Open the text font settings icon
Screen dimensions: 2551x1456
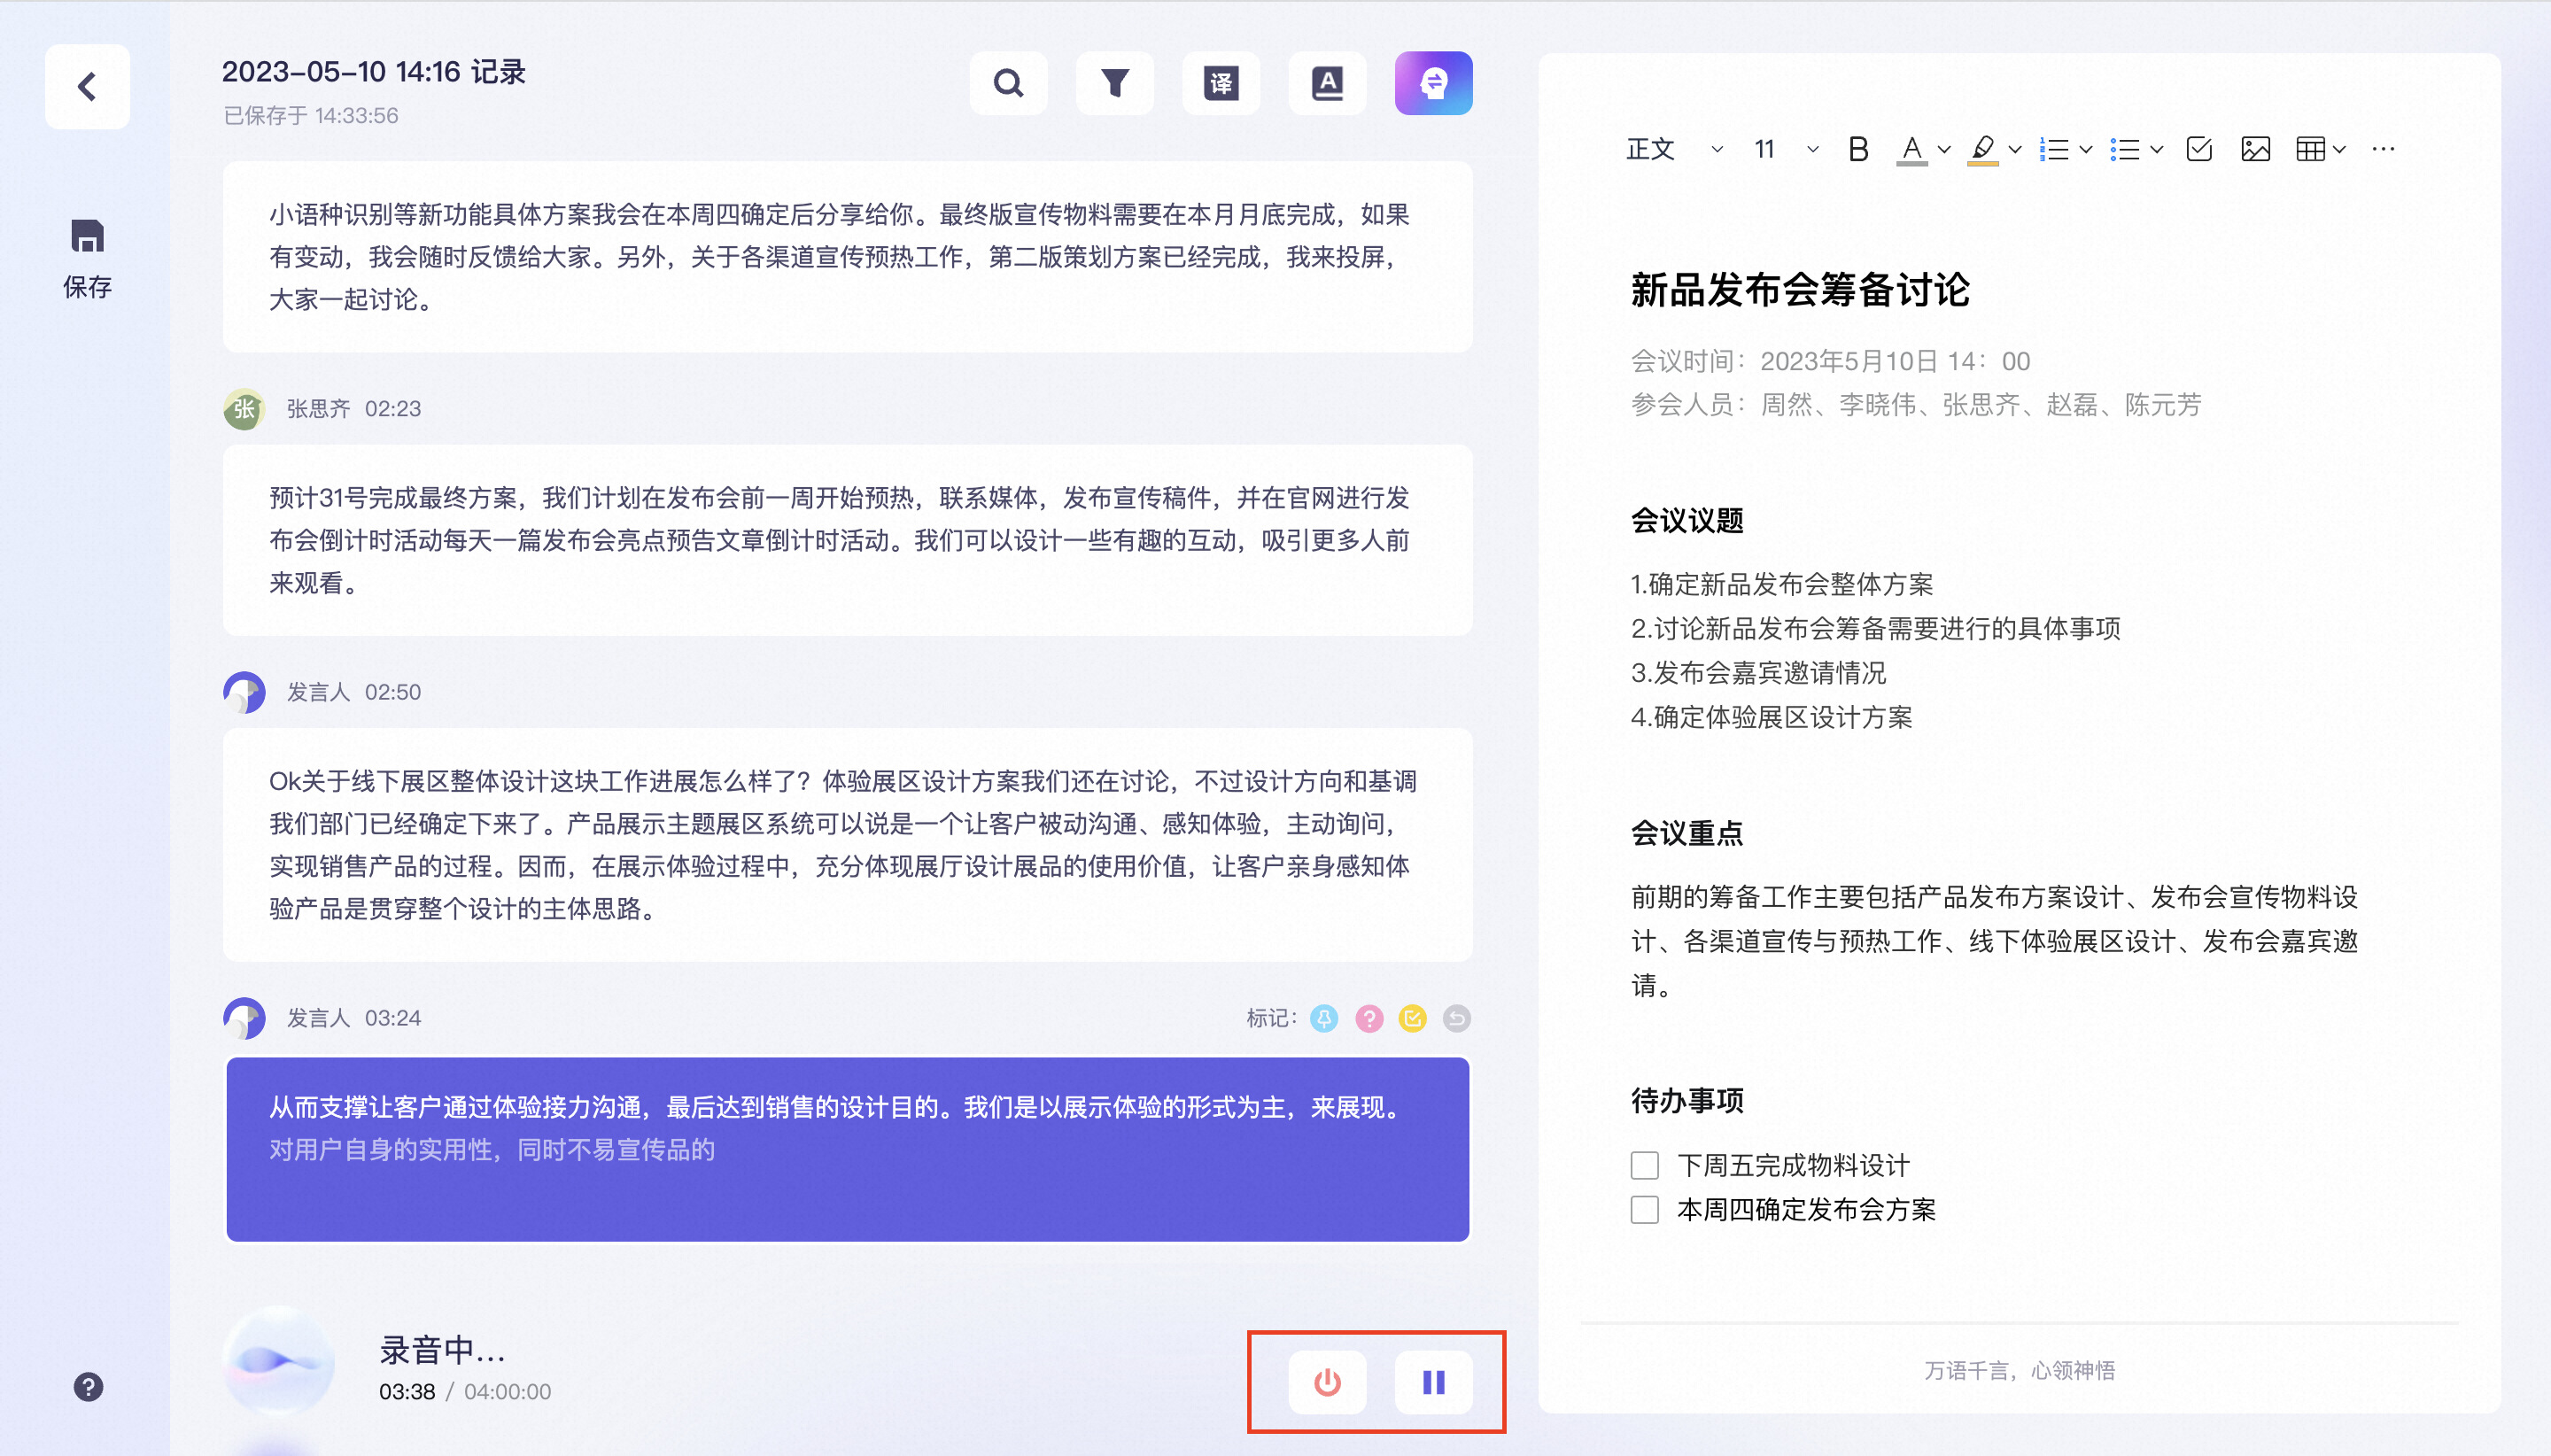click(x=1327, y=83)
